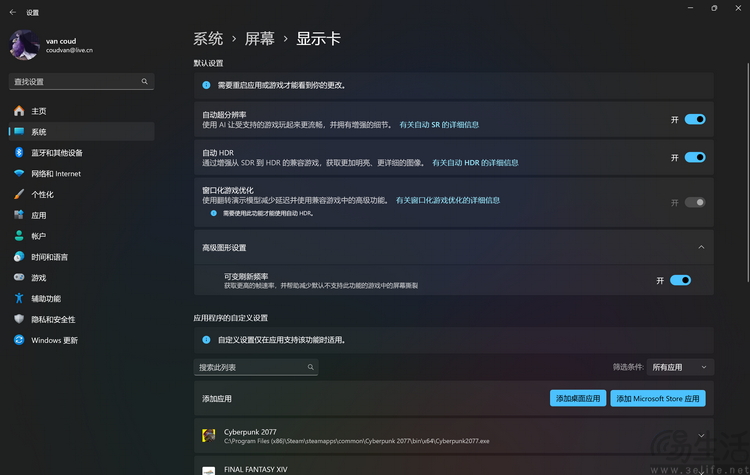Click the 游戏 controller icon
This screenshot has height=475, width=750.
tap(19, 277)
